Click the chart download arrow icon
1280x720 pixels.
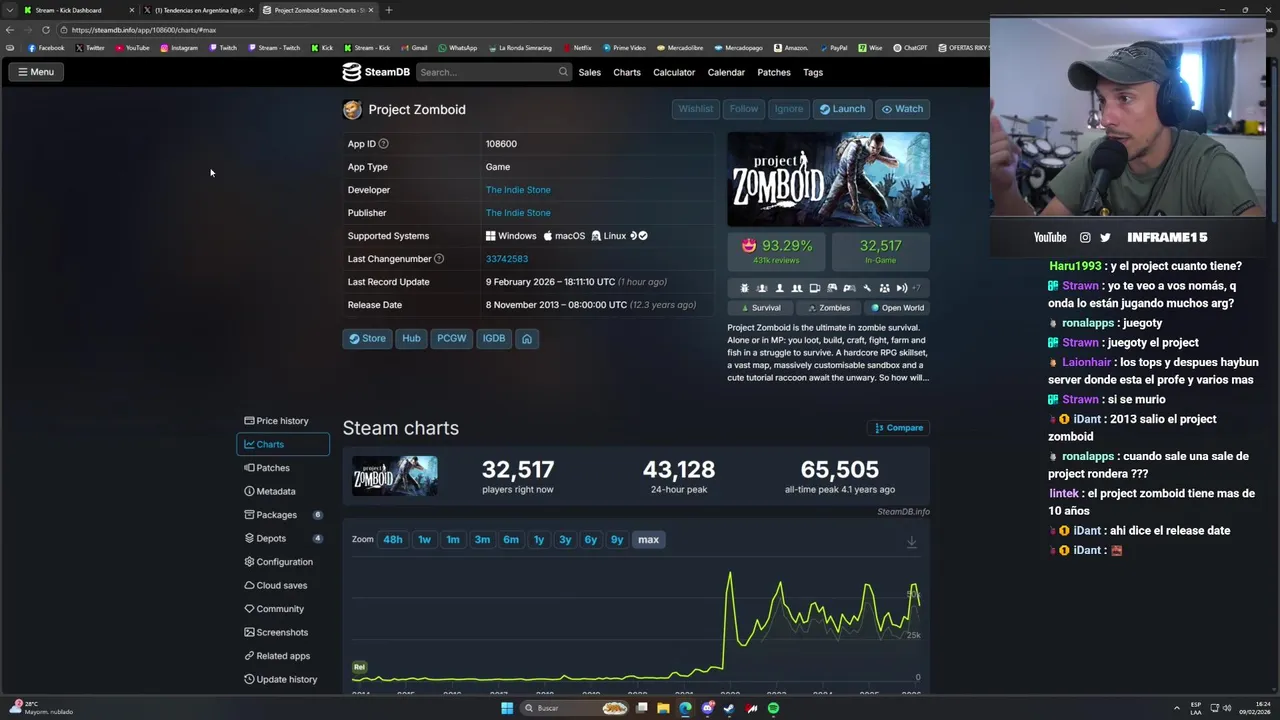click(x=911, y=541)
